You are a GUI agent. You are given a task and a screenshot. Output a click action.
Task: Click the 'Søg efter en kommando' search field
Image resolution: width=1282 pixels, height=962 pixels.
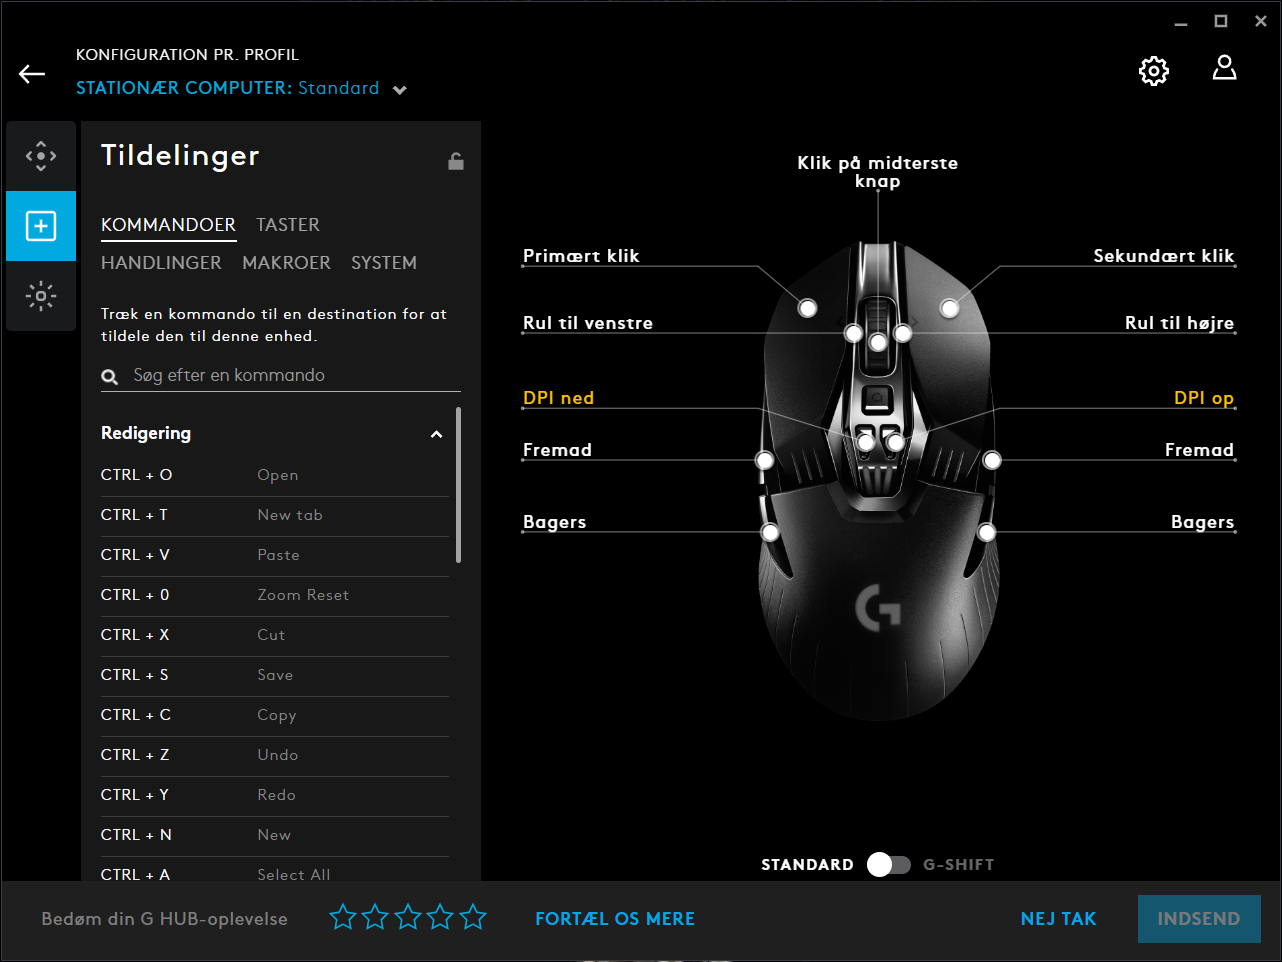[x=290, y=376]
